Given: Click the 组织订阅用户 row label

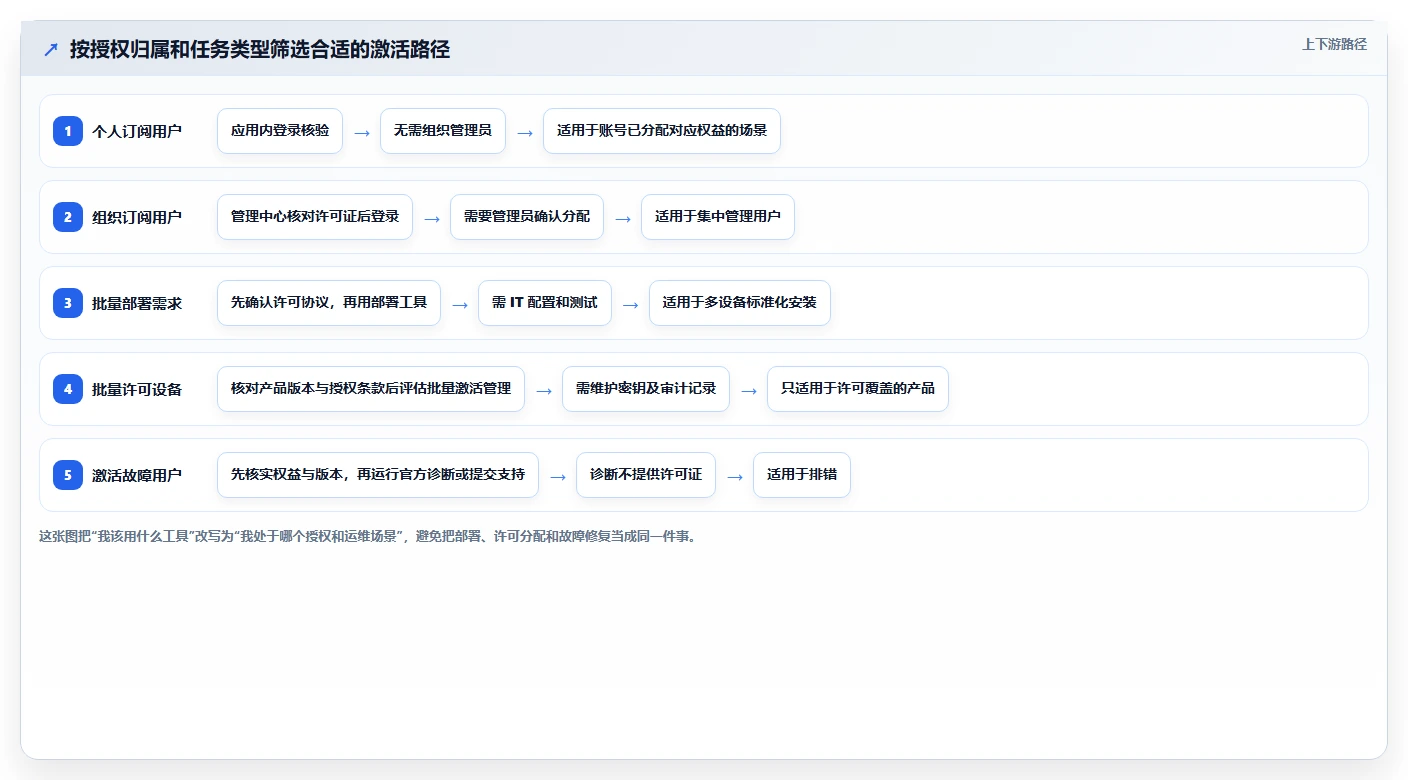Looking at the screenshot, I should coord(137,217).
